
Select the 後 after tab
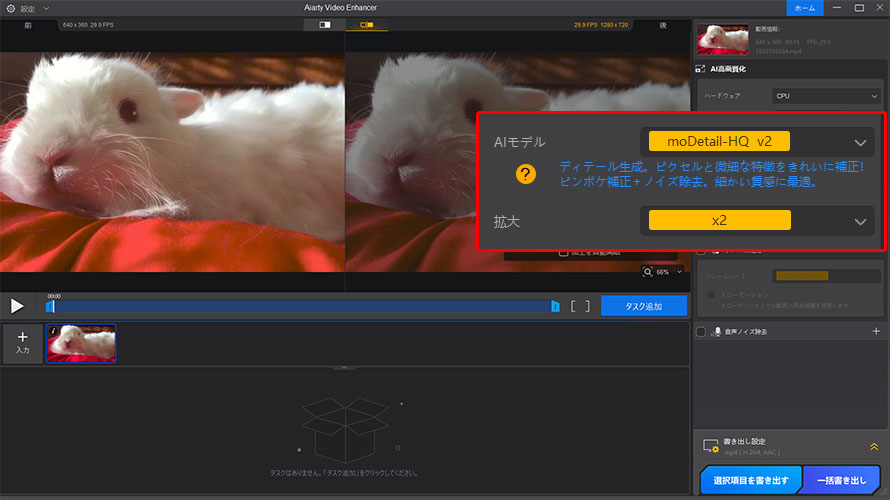pos(662,25)
